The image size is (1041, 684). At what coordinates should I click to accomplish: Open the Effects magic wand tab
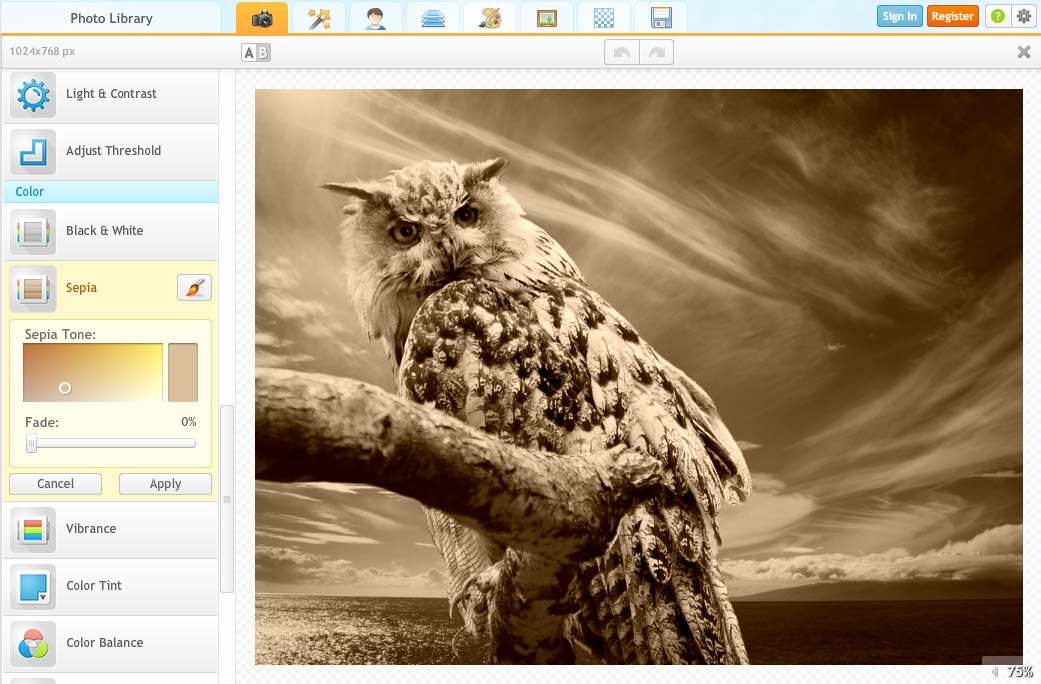[x=319, y=17]
